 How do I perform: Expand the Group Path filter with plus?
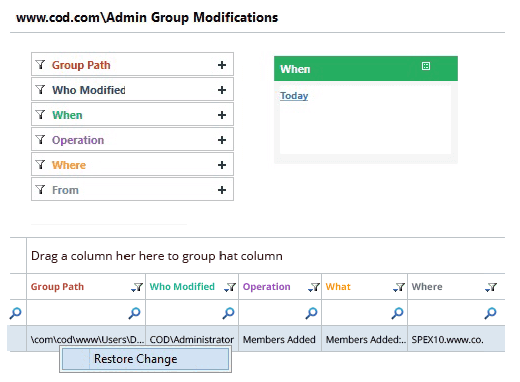tap(222, 65)
